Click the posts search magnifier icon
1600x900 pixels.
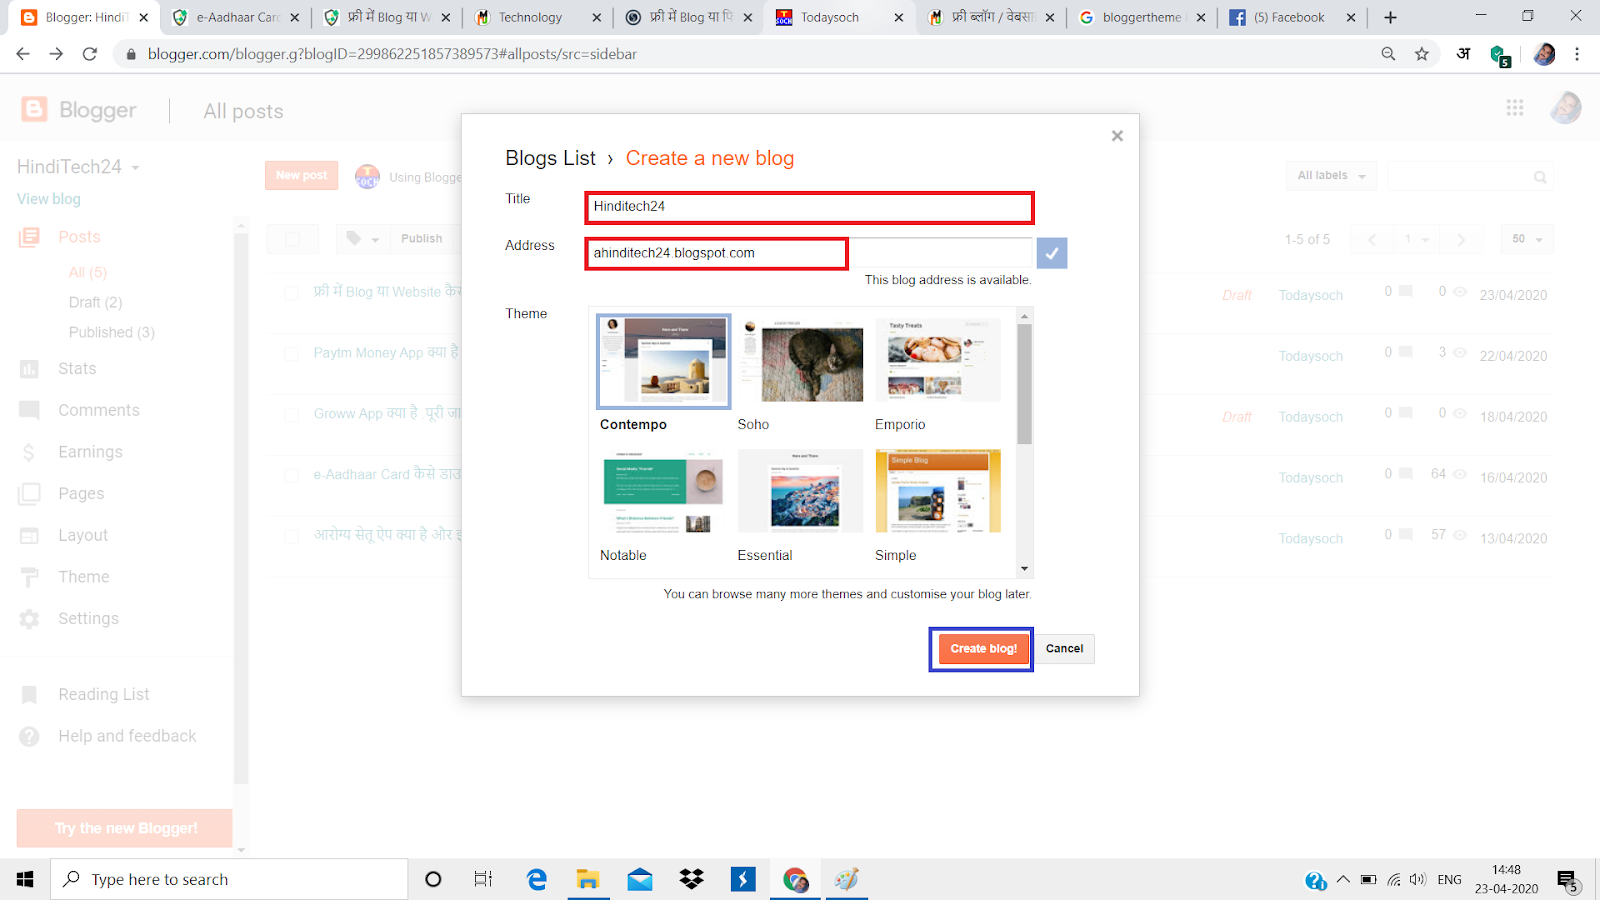point(1540,177)
